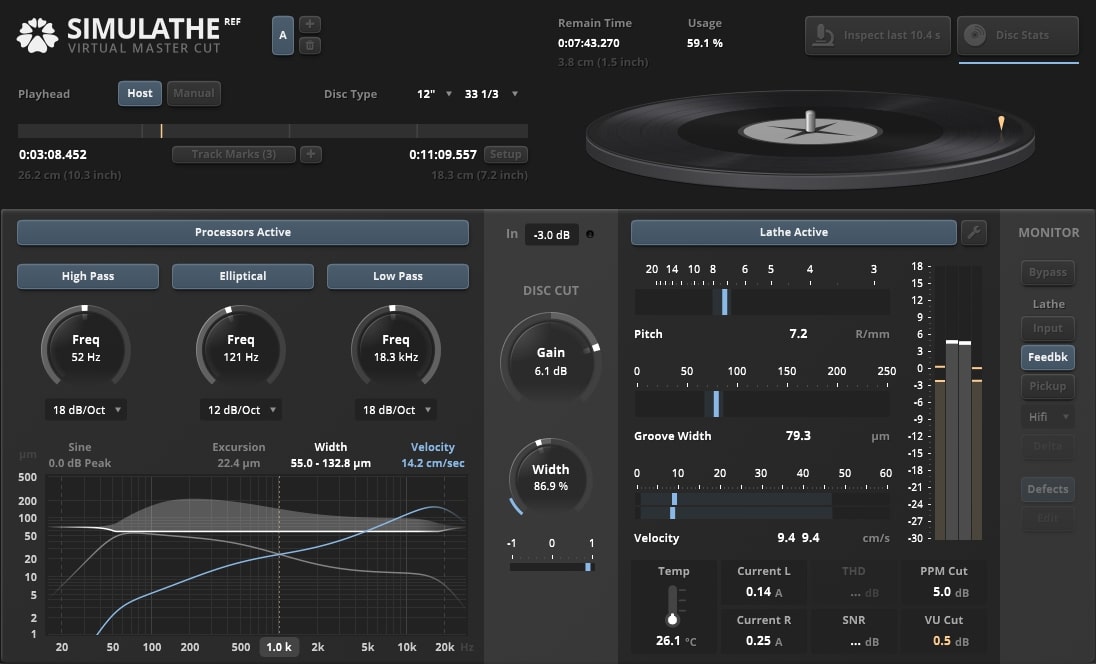Image resolution: width=1096 pixels, height=664 pixels.
Task: Open the Setup panel
Action: tap(505, 154)
